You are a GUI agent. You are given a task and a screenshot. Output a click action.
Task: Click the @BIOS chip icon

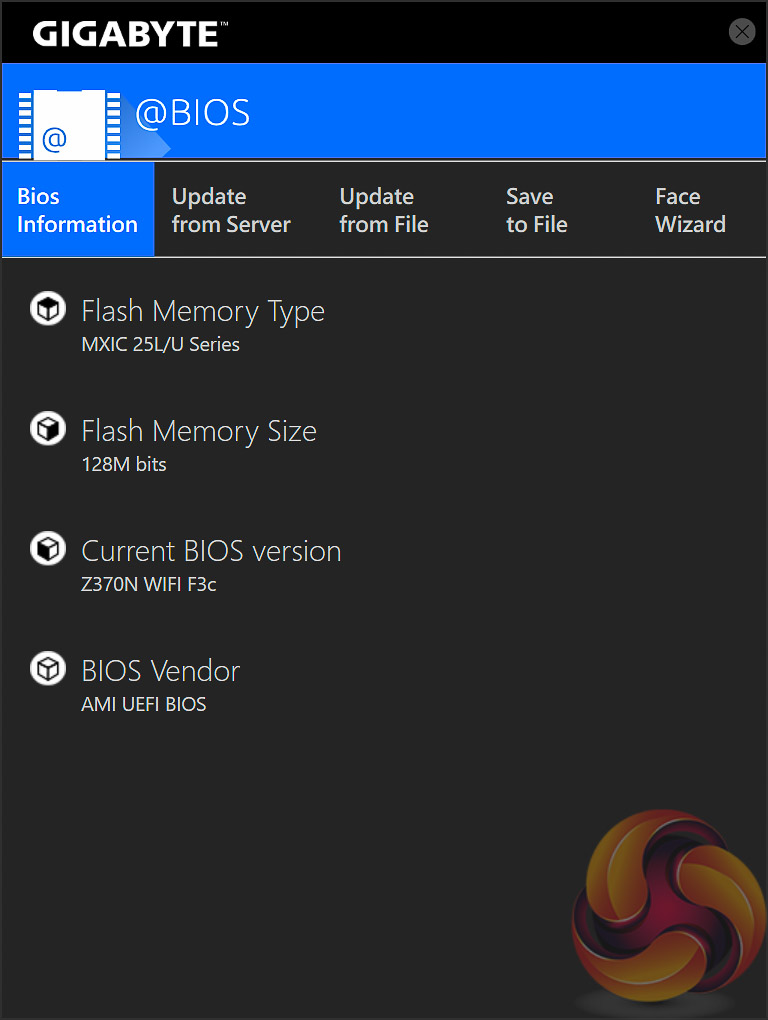pyautogui.click(x=69, y=125)
